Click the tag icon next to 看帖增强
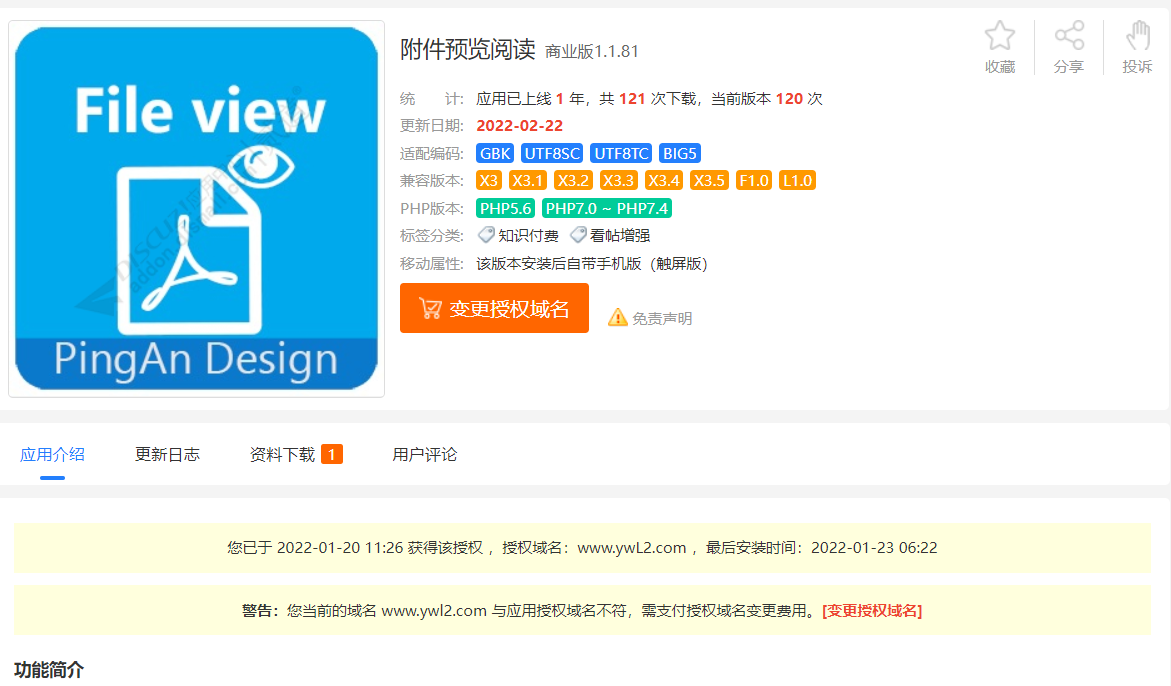1171x686 pixels. [578, 236]
